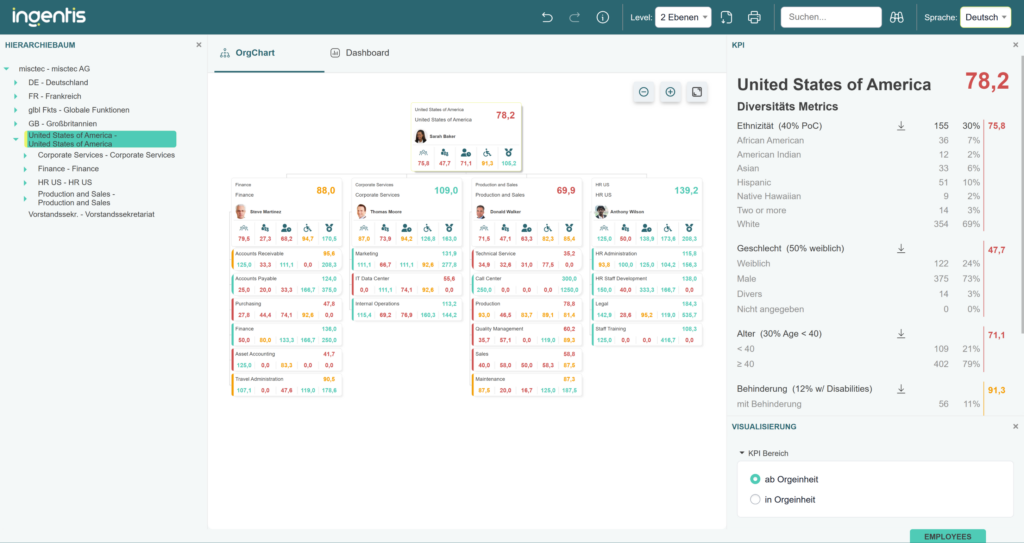1024x543 pixels.
Task: Click the Maintenance unit box
Action: coord(526,385)
